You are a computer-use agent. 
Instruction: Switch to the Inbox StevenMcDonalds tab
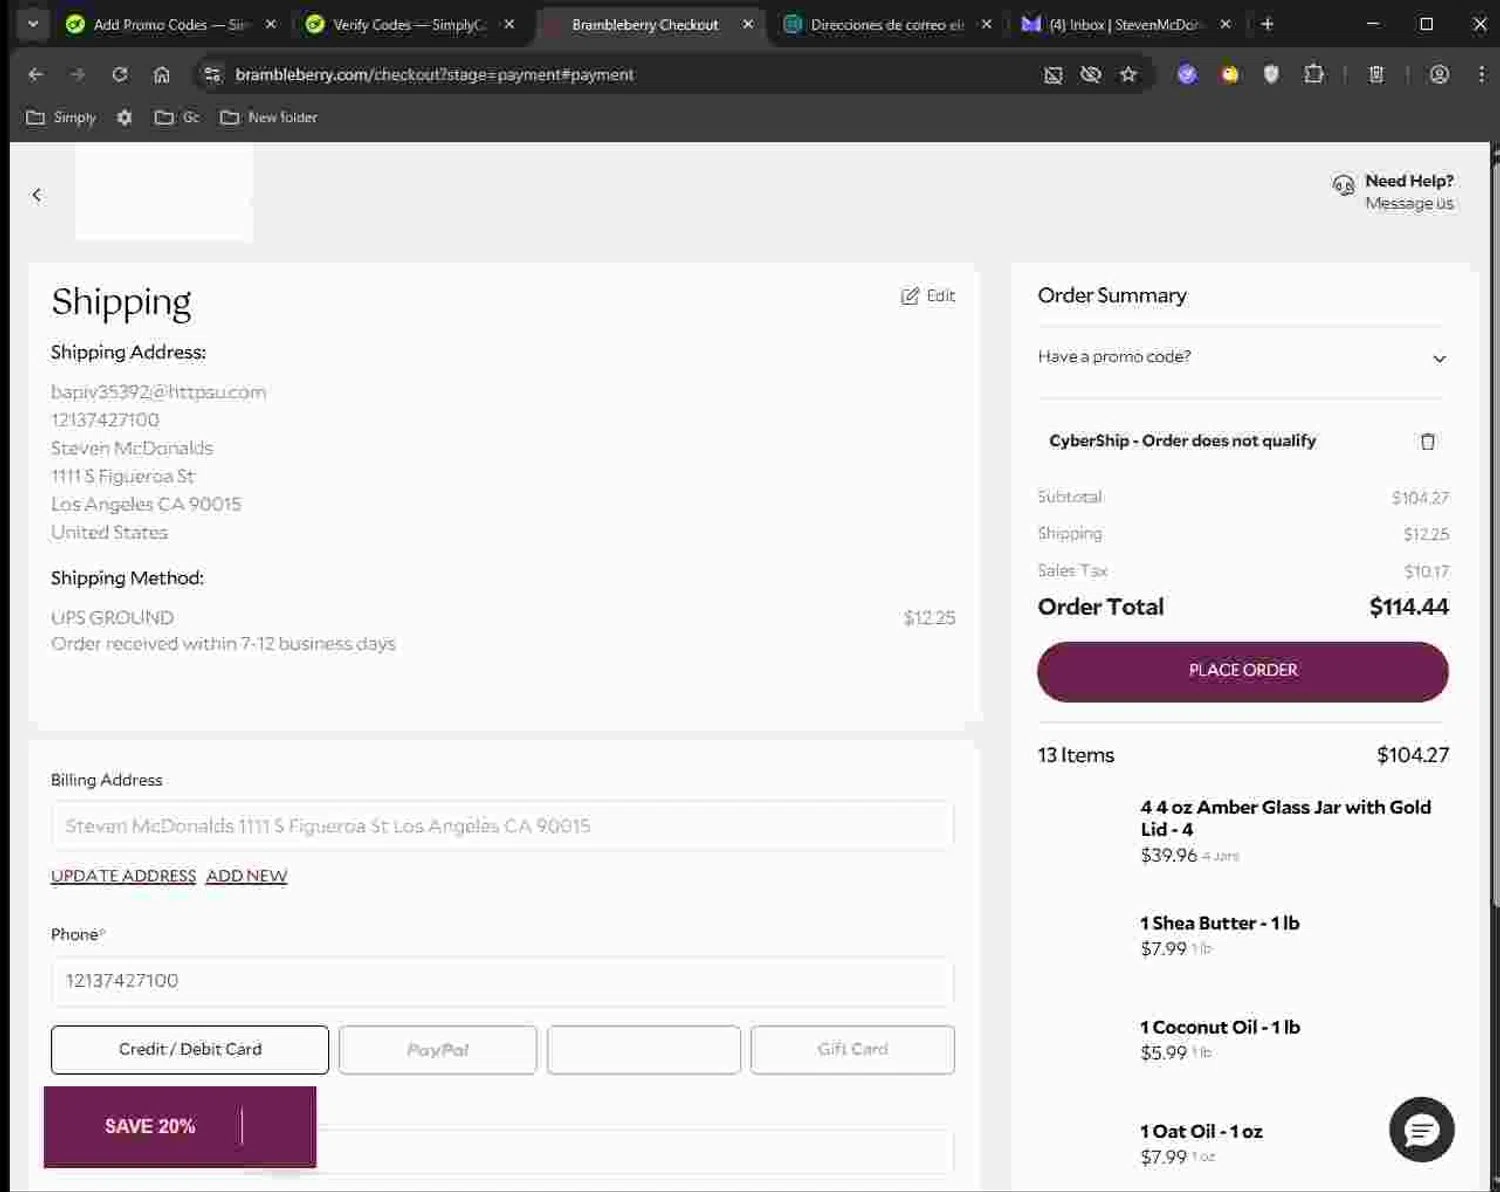click(x=1123, y=24)
